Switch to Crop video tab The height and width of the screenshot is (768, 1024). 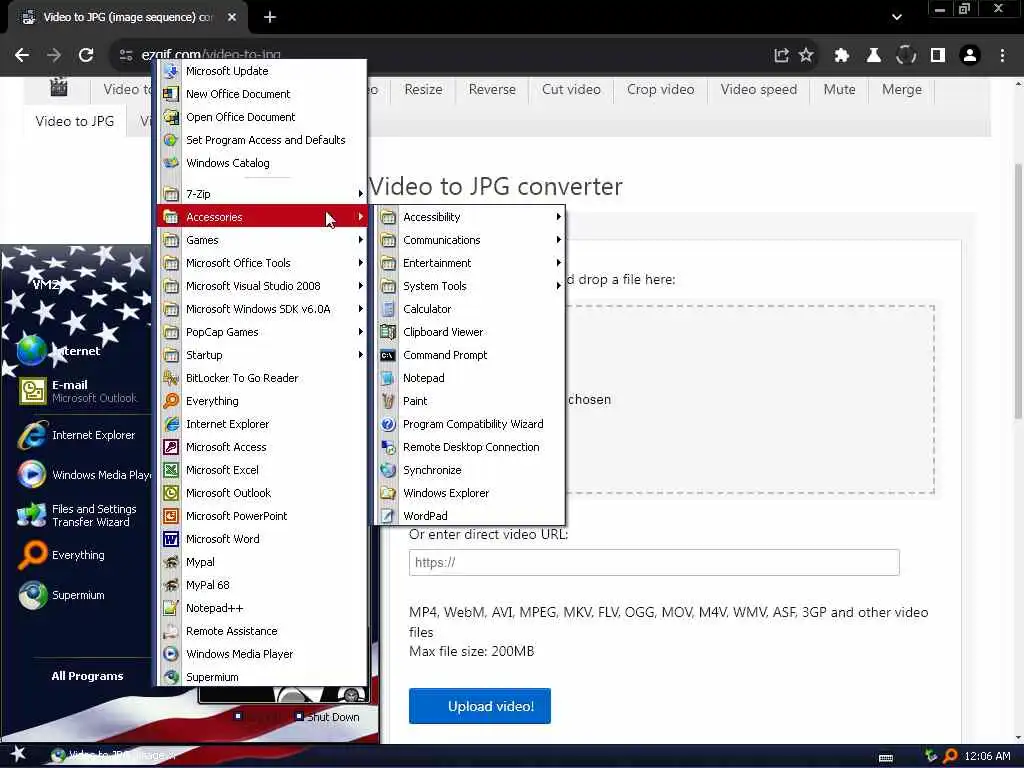pyautogui.click(x=660, y=89)
